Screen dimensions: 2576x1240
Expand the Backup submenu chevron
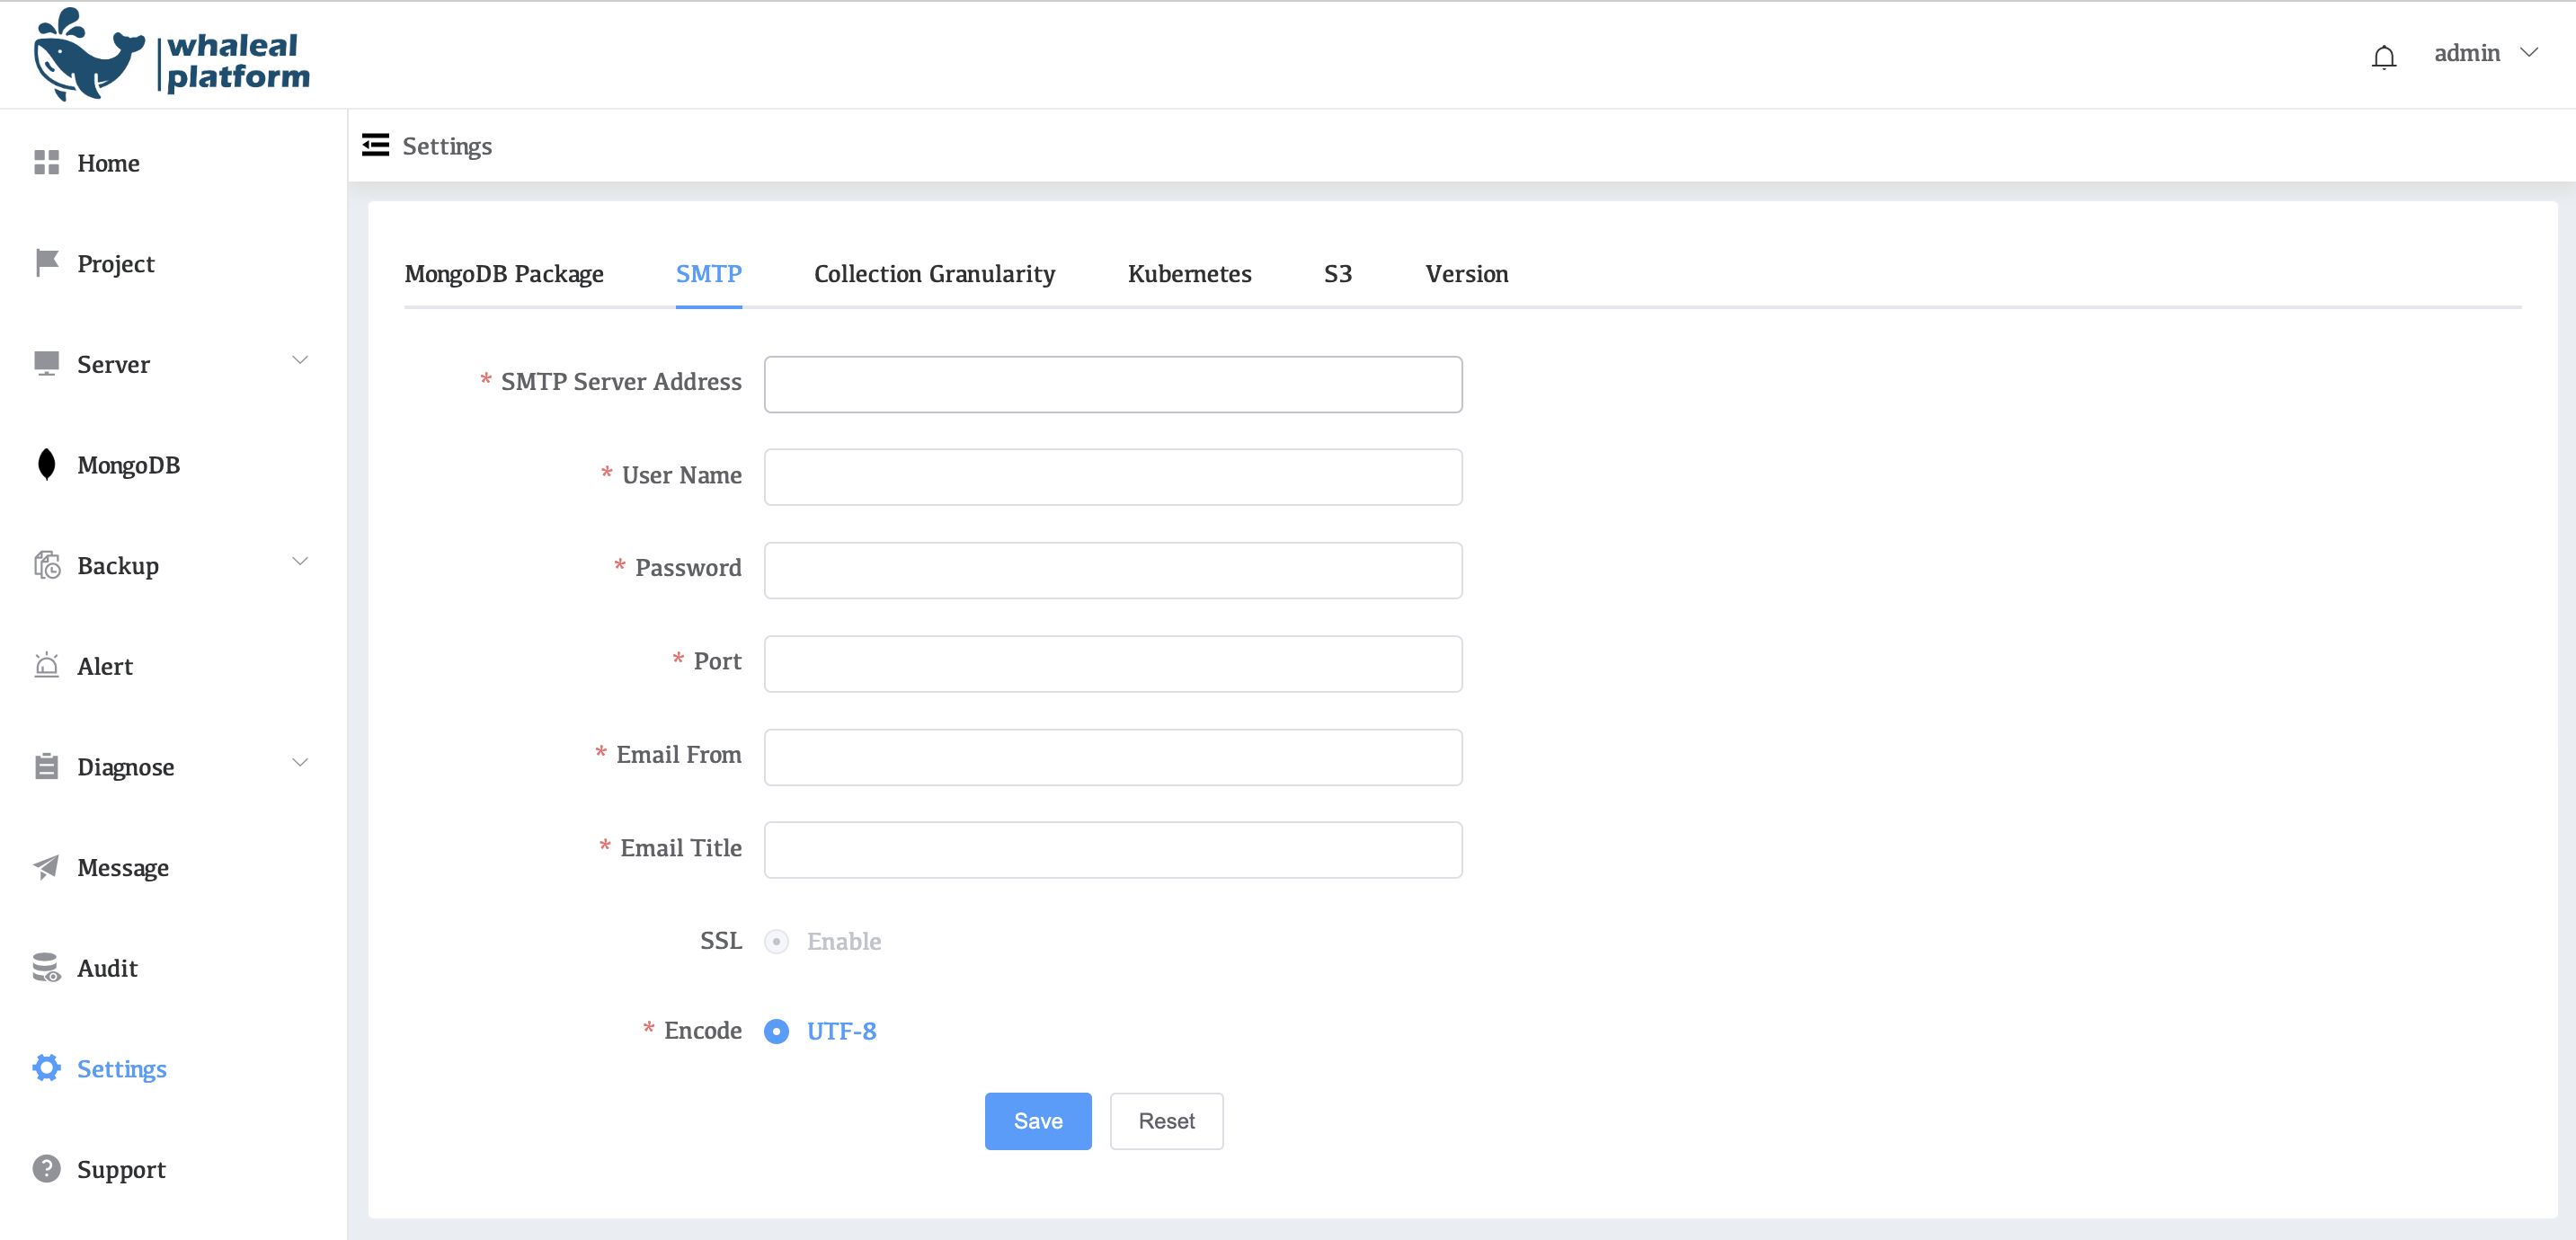[300, 562]
